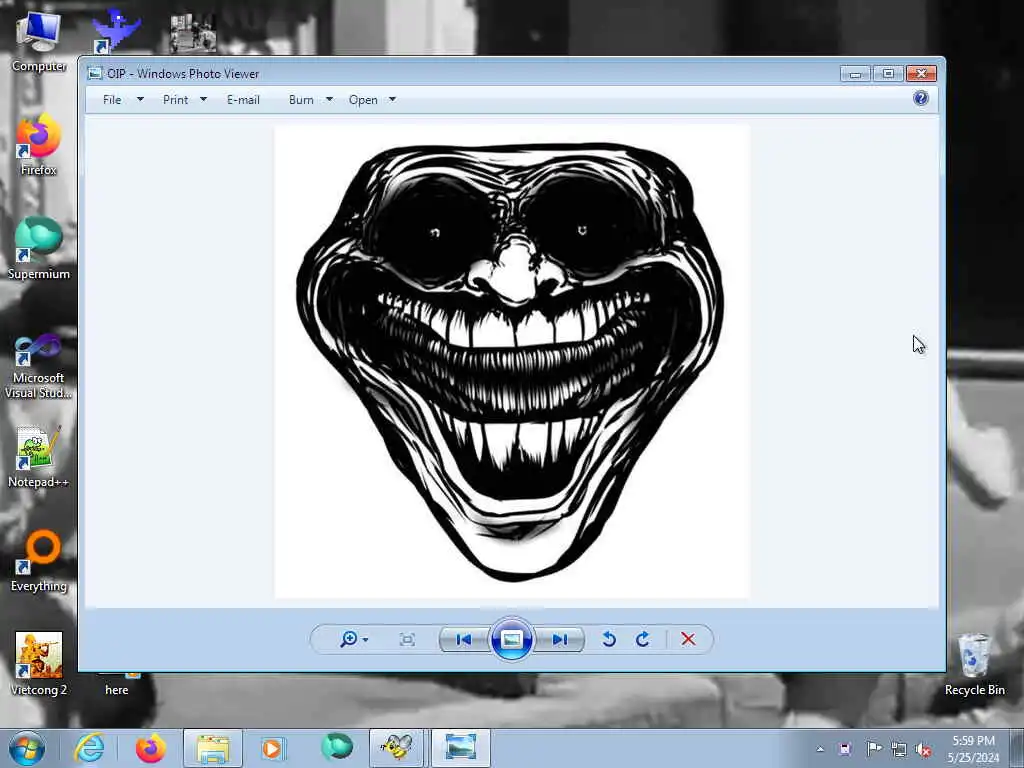Launch Firefox from the taskbar

click(x=150, y=748)
